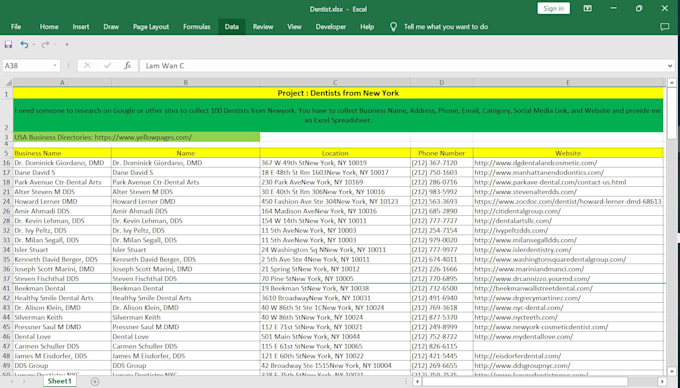680x388 pixels.
Task: Click the Tell me what you want to do box
Action: click(446, 26)
